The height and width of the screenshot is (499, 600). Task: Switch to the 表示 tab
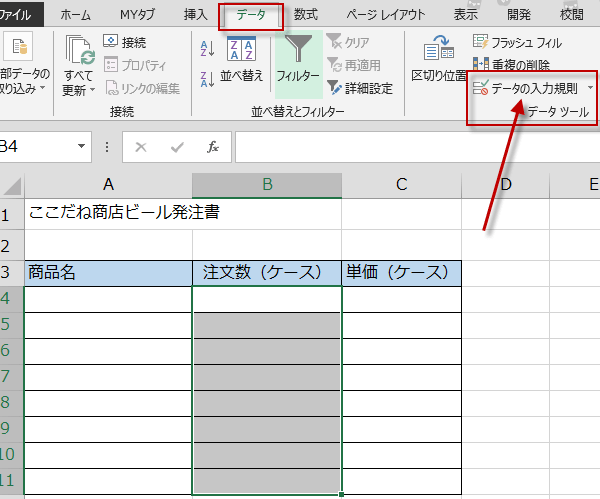pyautogui.click(x=466, y=15)
